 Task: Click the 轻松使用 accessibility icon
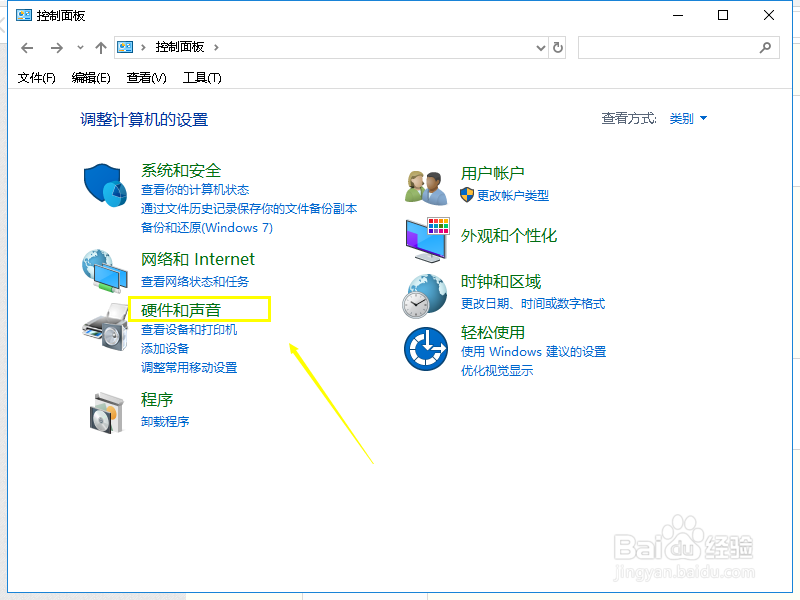pyautogui.click(x=426, y=349)
